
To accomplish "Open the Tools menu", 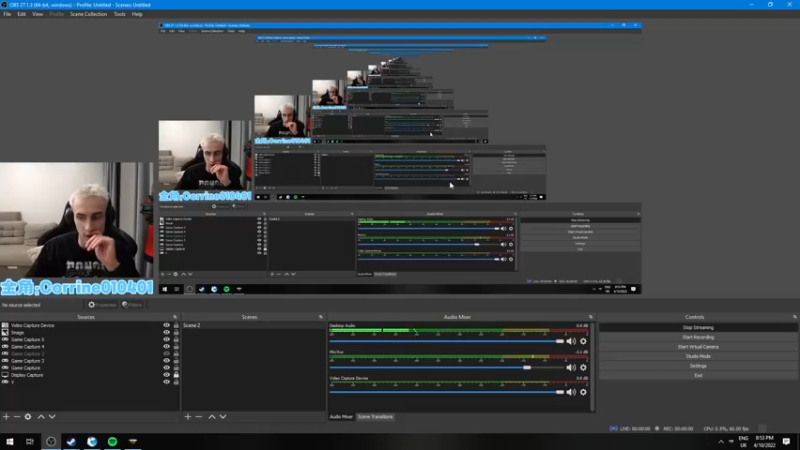I will tap(119, 14).
